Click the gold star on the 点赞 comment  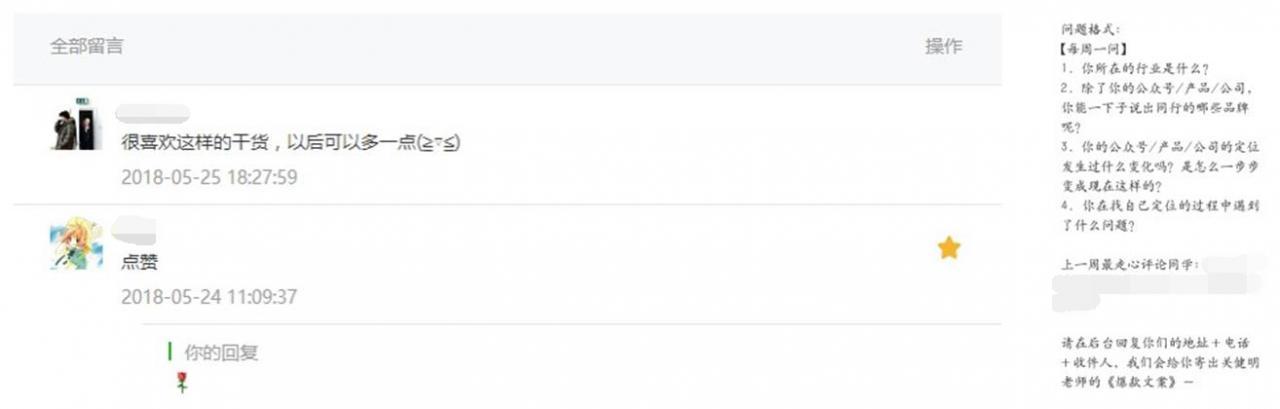coord(948,248)
